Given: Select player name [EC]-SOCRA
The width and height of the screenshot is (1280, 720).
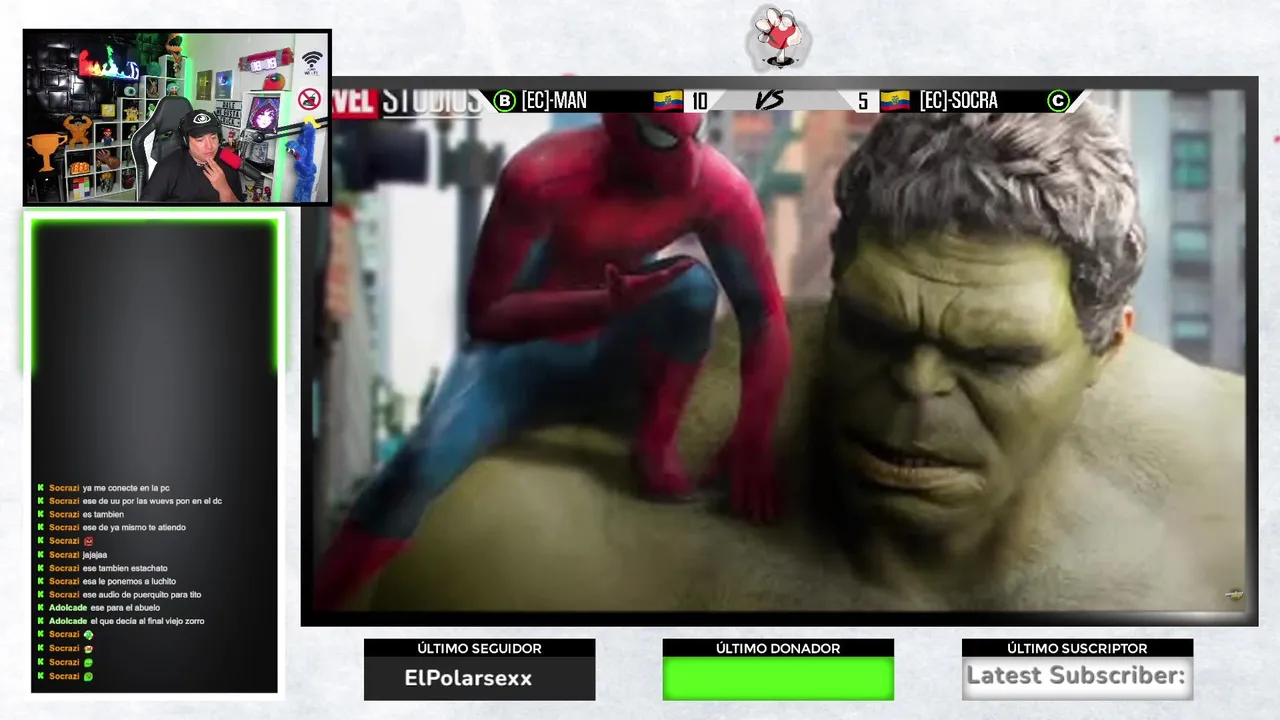Looking at the screenshot, I should tap(958, 100).
